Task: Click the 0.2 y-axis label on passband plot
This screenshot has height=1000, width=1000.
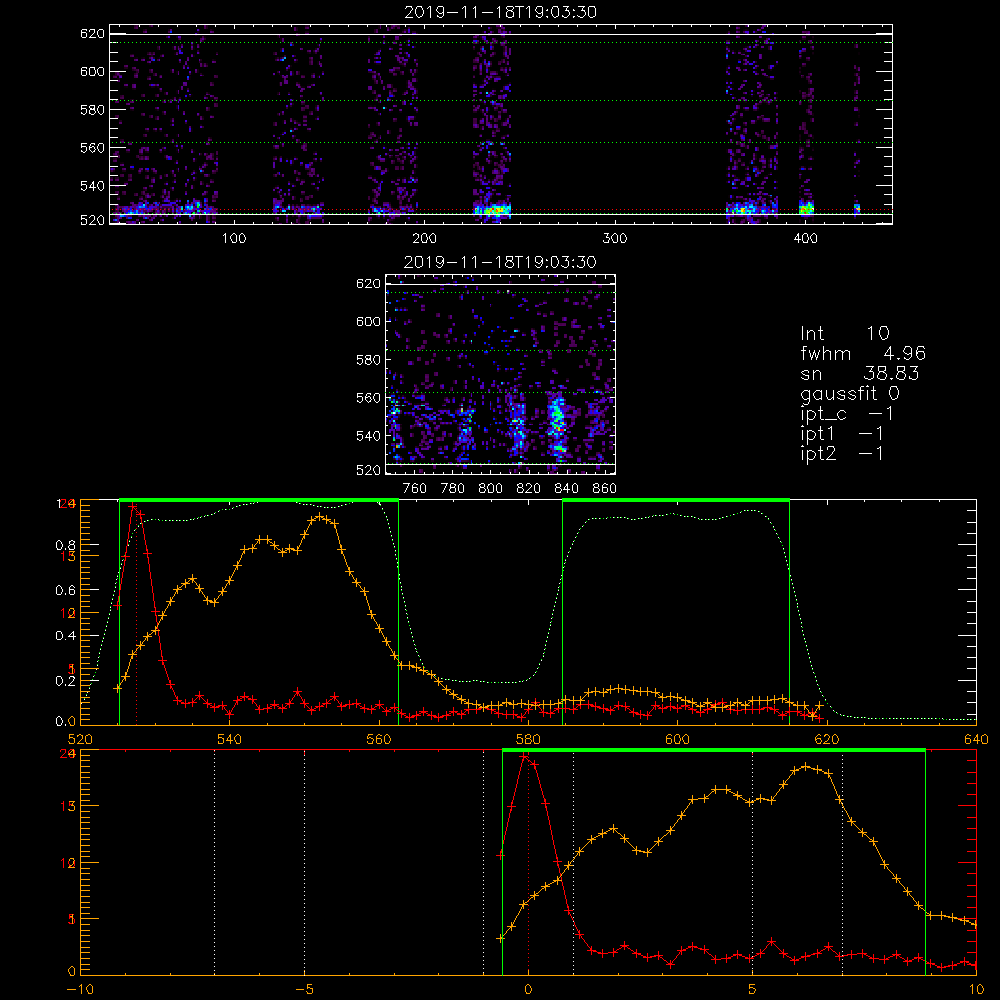Action: 66,681
